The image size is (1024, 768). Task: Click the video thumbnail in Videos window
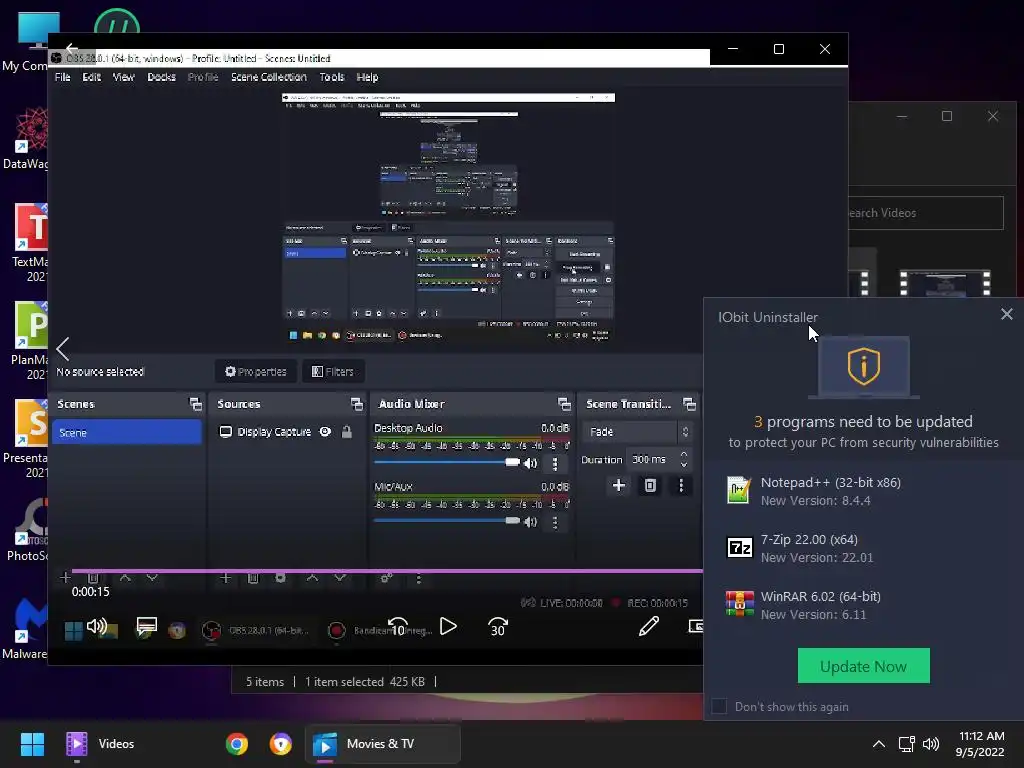click(945, 283)
